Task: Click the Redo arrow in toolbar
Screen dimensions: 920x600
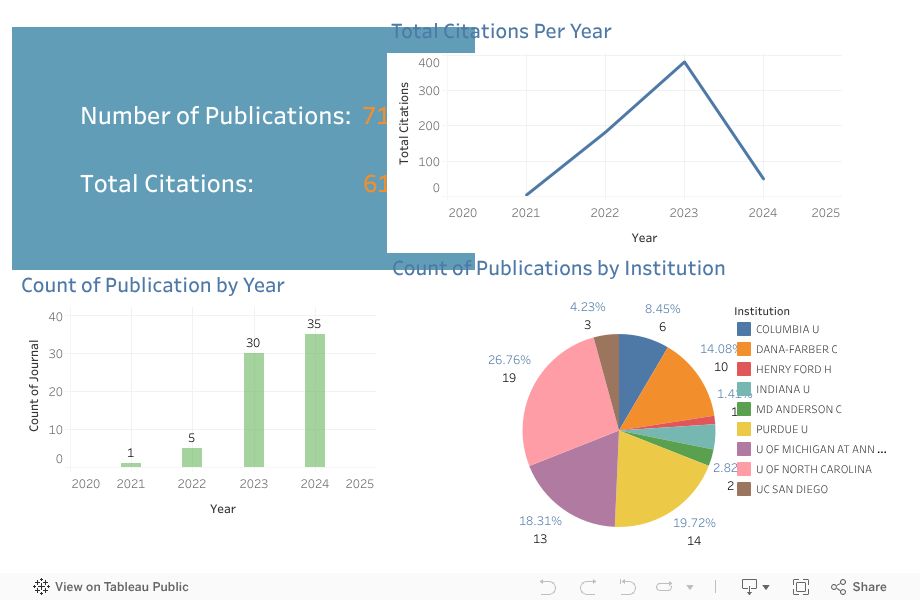Action: [x=588, y=587]
